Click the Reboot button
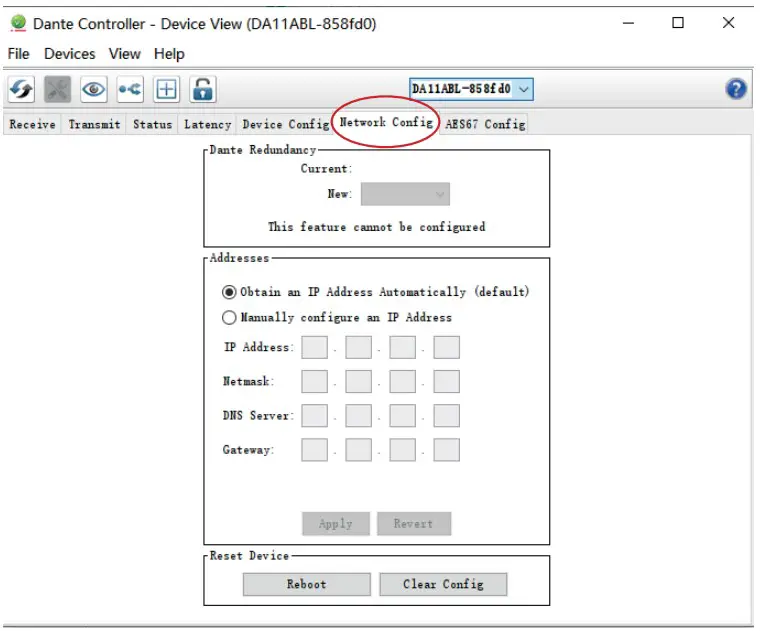The width and height of the screenshot is (760, 631). point(306,584)
